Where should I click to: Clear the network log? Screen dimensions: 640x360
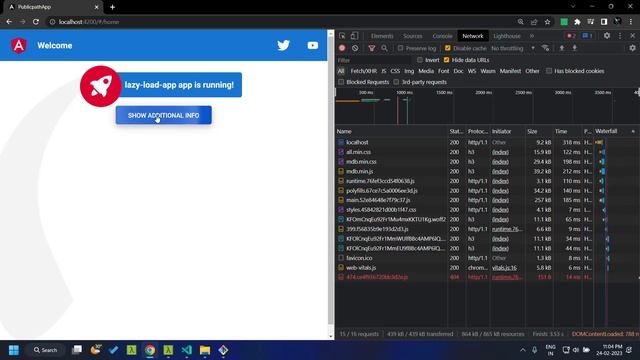click(355, 48)
